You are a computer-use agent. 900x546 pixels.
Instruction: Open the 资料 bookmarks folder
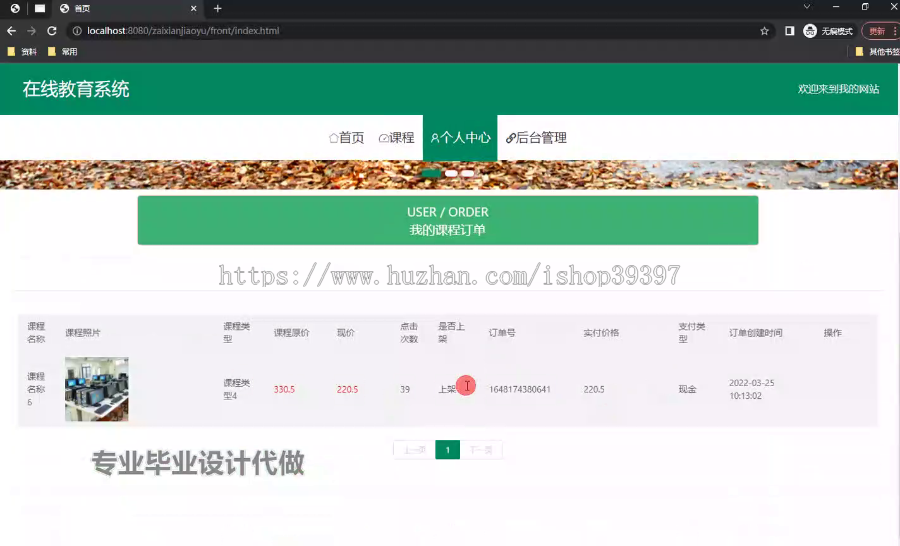22,52
